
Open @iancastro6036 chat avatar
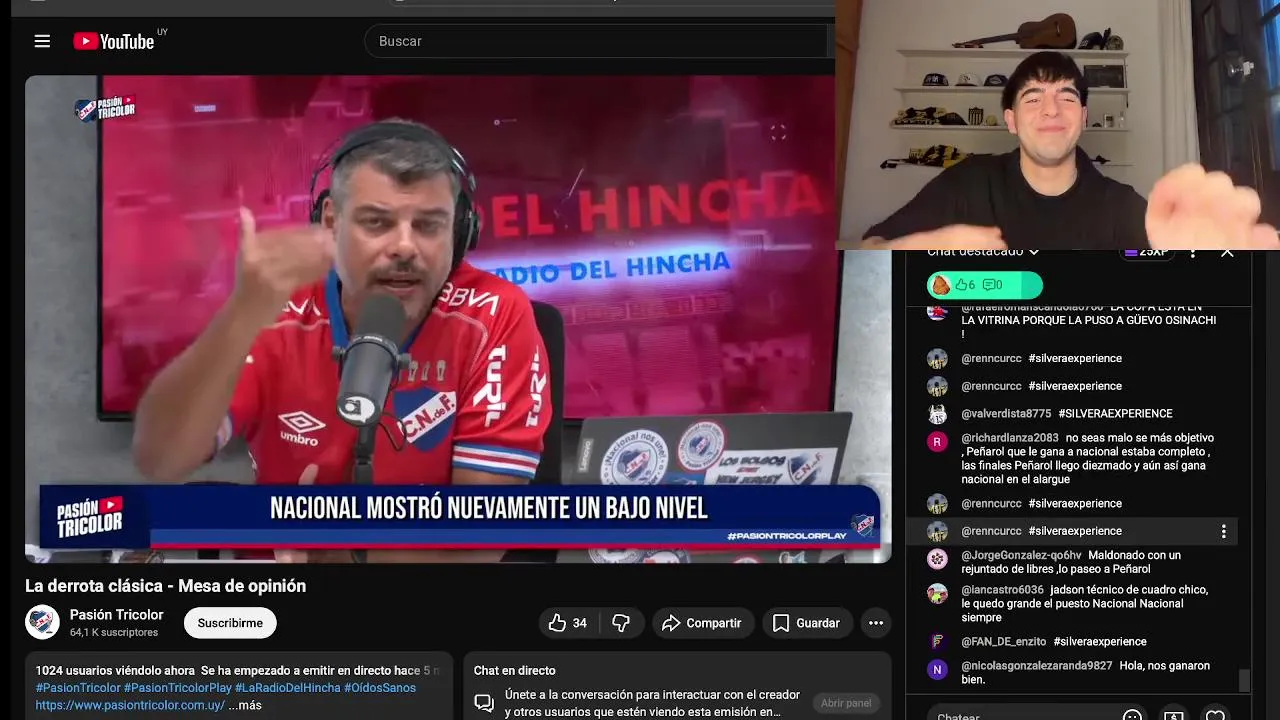point(937,594)
